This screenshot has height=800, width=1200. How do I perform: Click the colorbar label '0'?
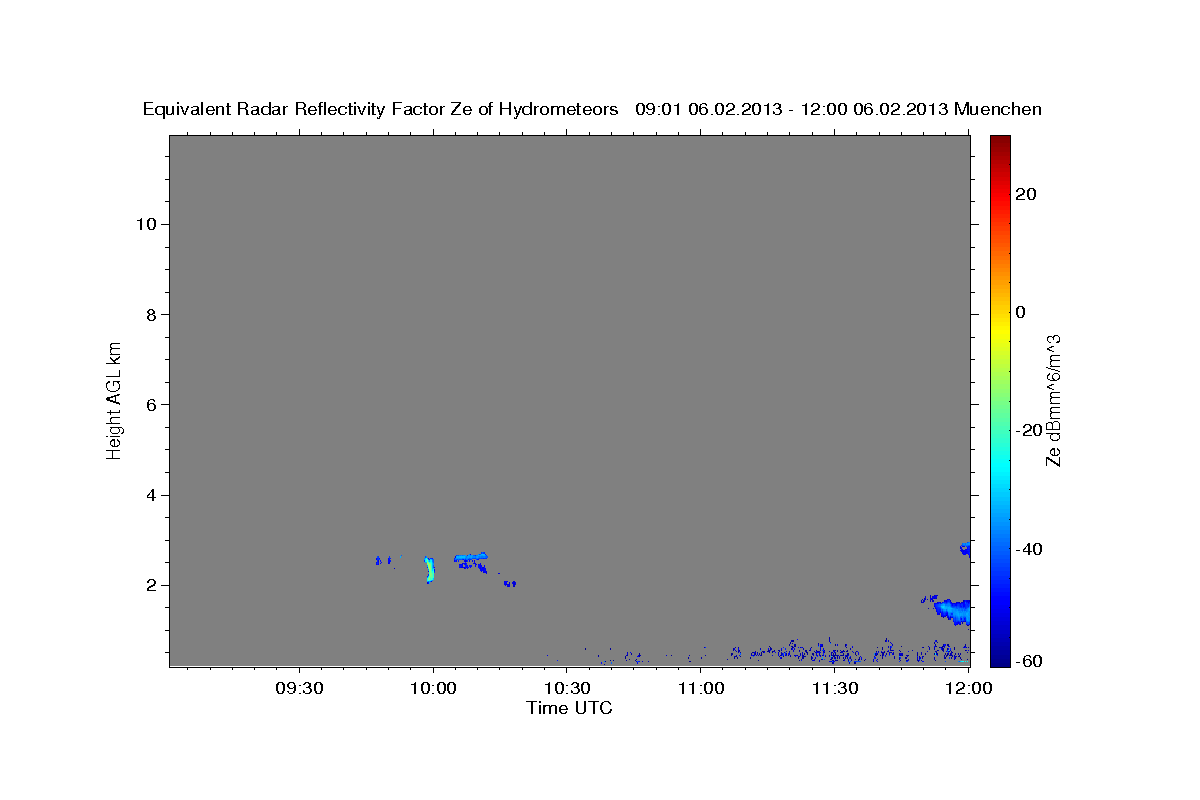click(1021, 312)
